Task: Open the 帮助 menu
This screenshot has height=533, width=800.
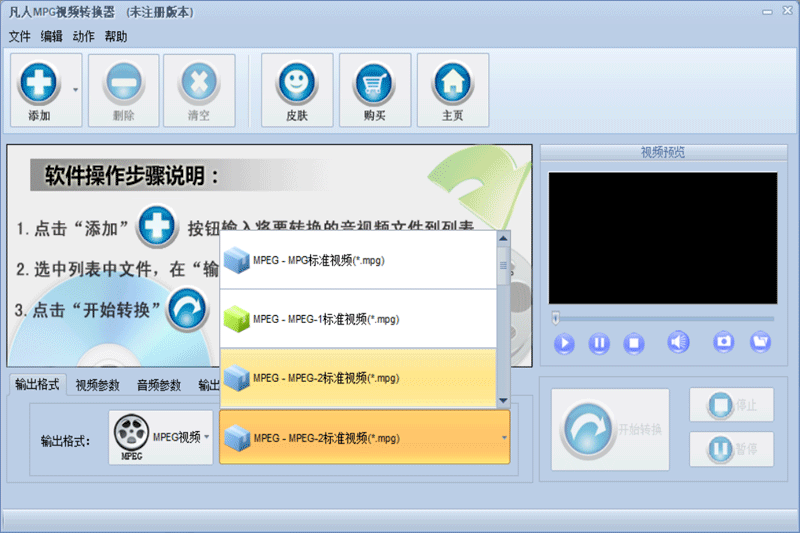Action: 116,36
